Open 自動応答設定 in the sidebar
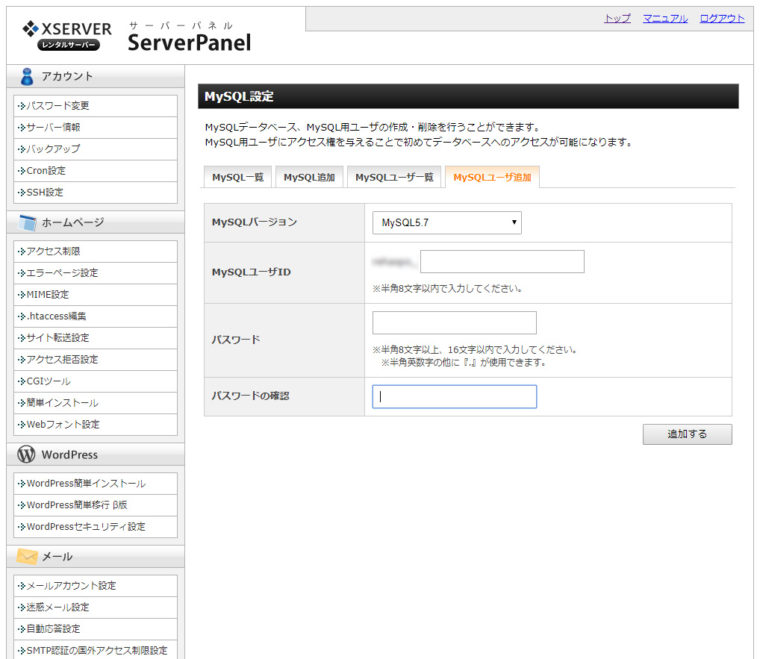This screenshot has height=659, width=760. pyautogui.click(x=95, y=629)
